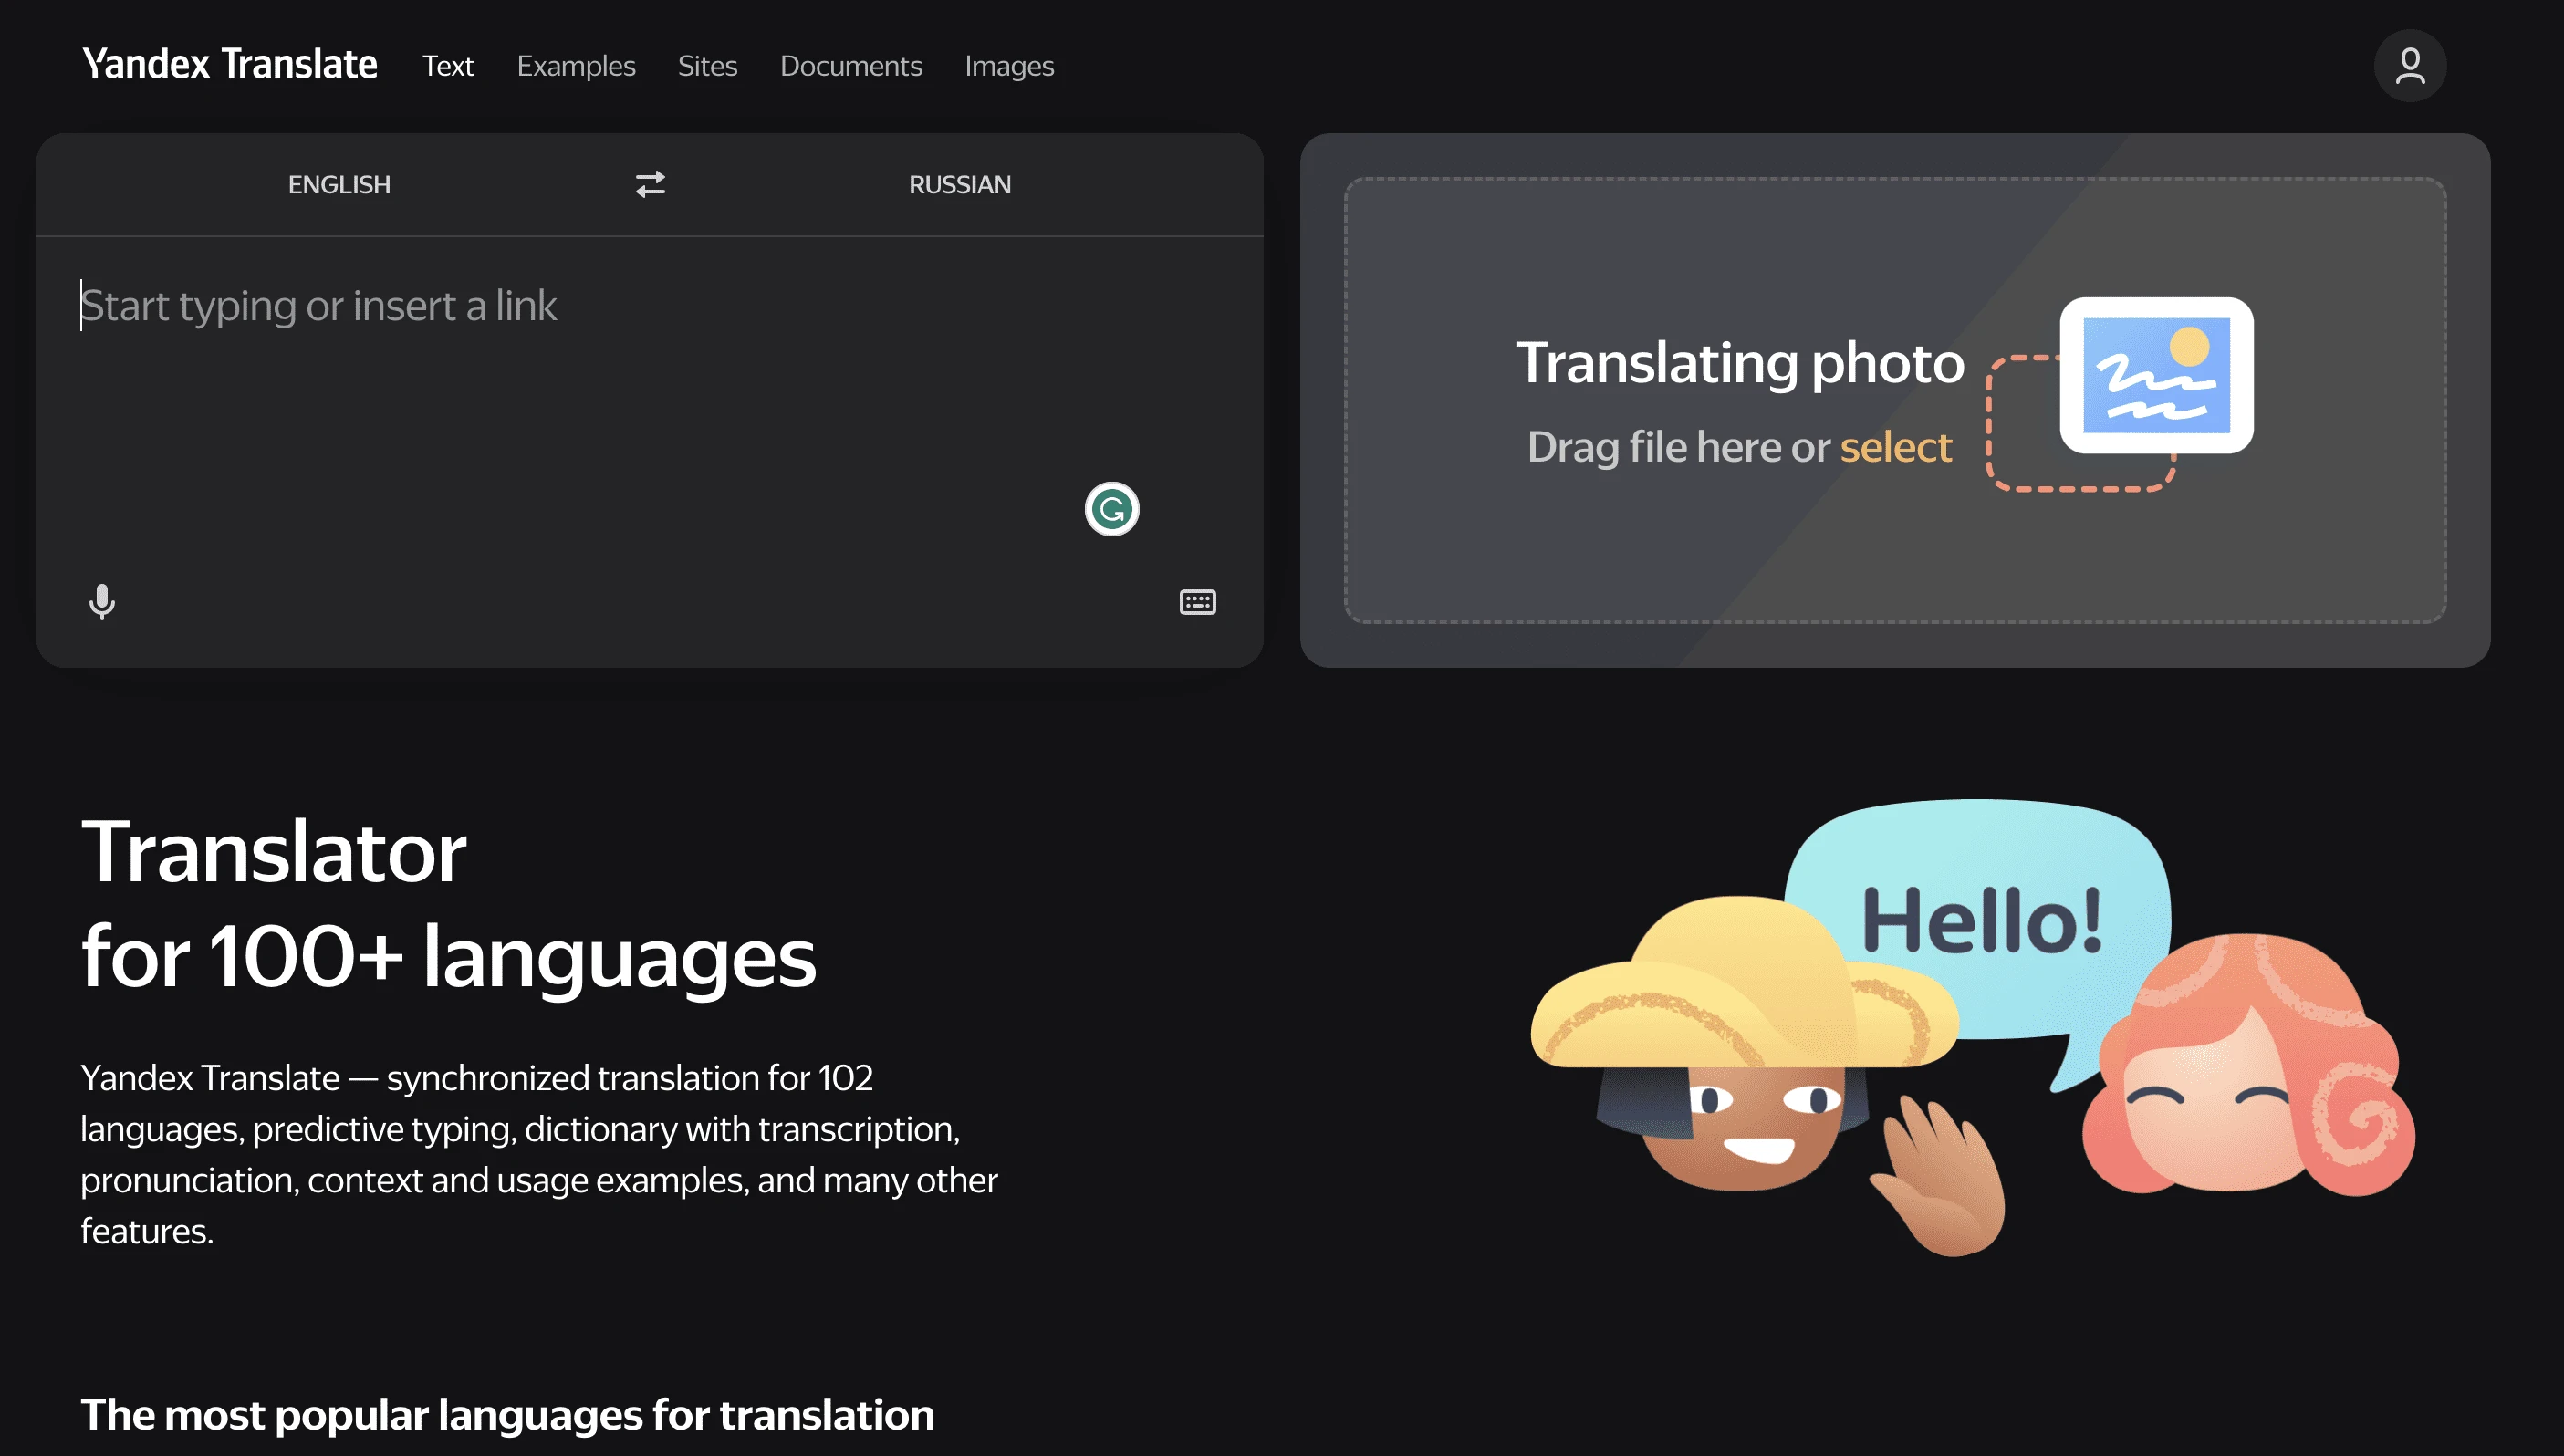Click the ENGLISH source language selector
Image resolution: width=2564 pixels, height=1456 pixels.
point(339,183)
